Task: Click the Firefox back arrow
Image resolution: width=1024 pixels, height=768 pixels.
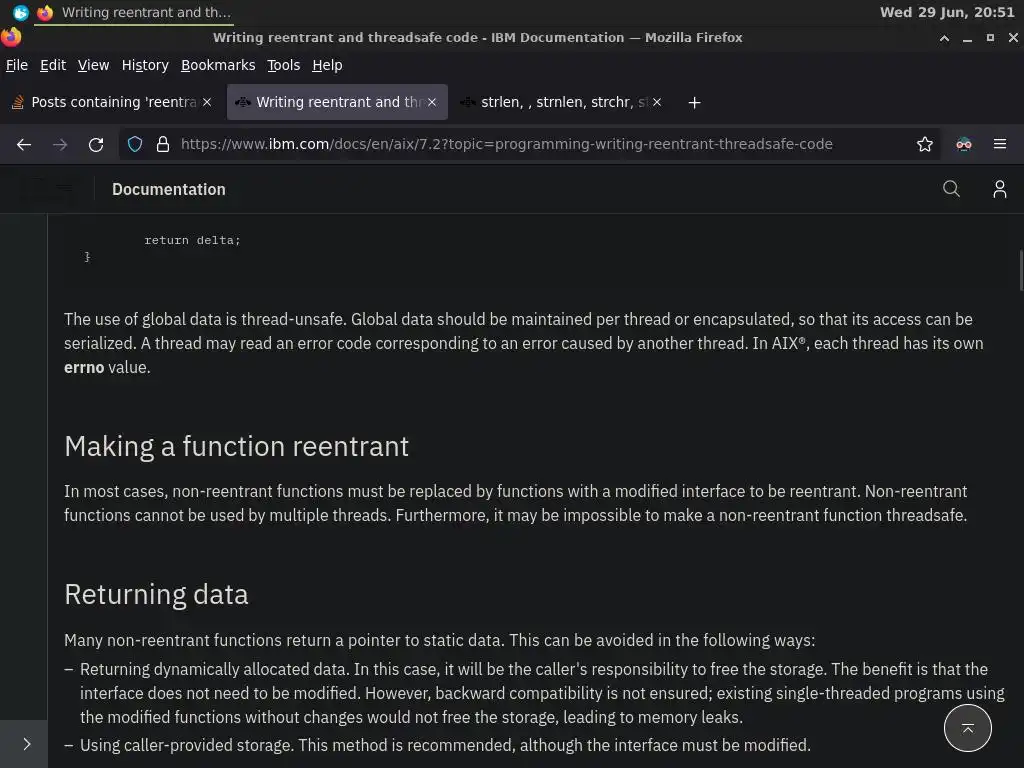Action: tap(24, 144)
